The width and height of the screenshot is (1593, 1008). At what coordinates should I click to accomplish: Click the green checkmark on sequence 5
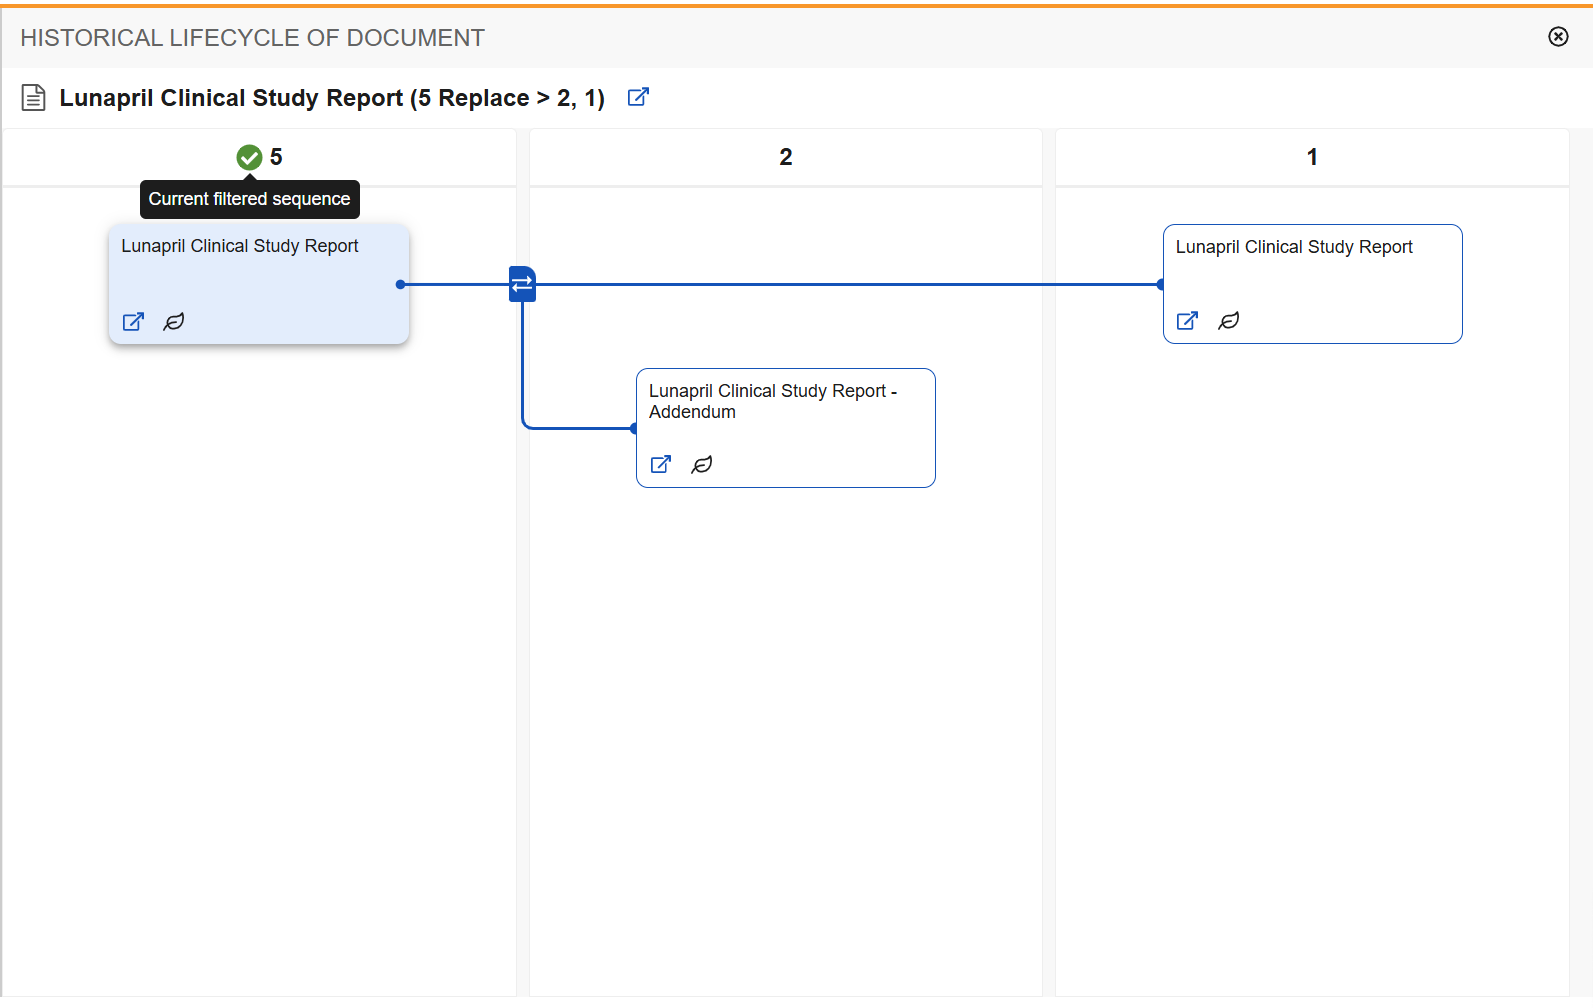[249, 157]
